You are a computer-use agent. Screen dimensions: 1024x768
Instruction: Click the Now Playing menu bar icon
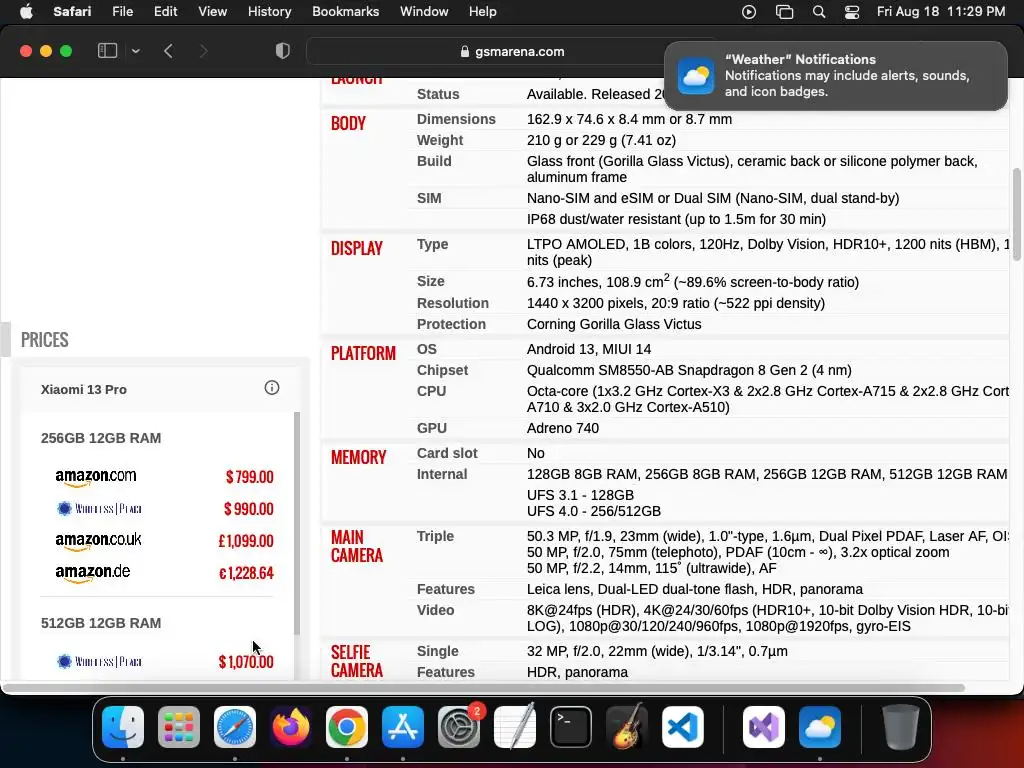pyautogui.click(x=749, y=12)
